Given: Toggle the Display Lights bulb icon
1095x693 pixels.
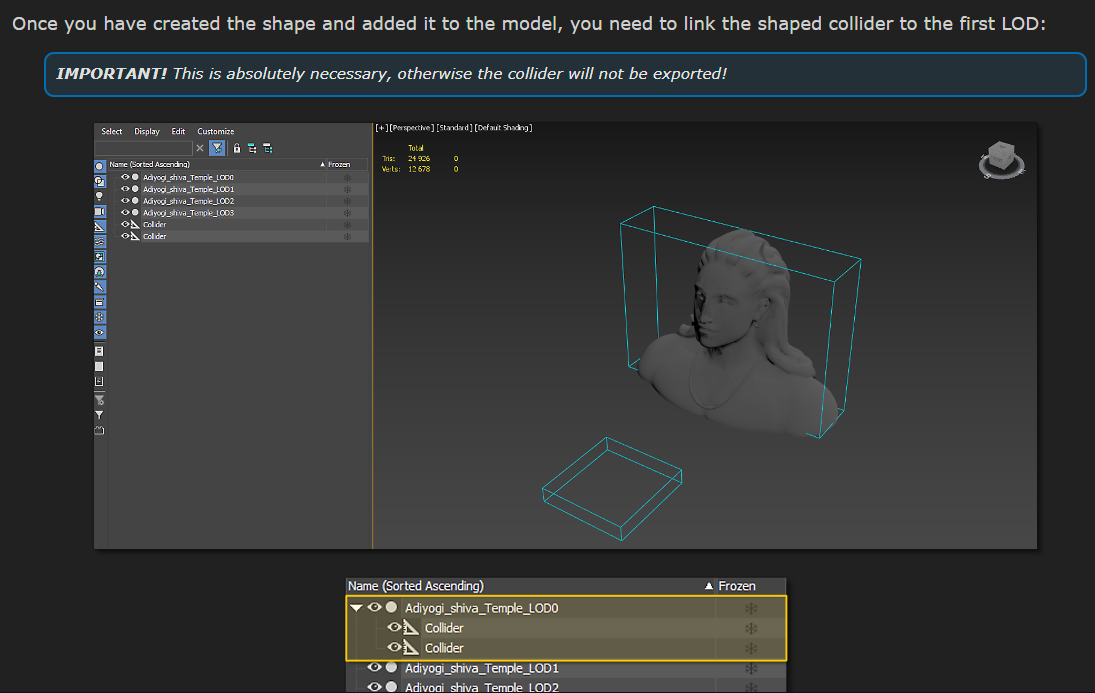Looking at the screenshot, I should click(99, 196).
